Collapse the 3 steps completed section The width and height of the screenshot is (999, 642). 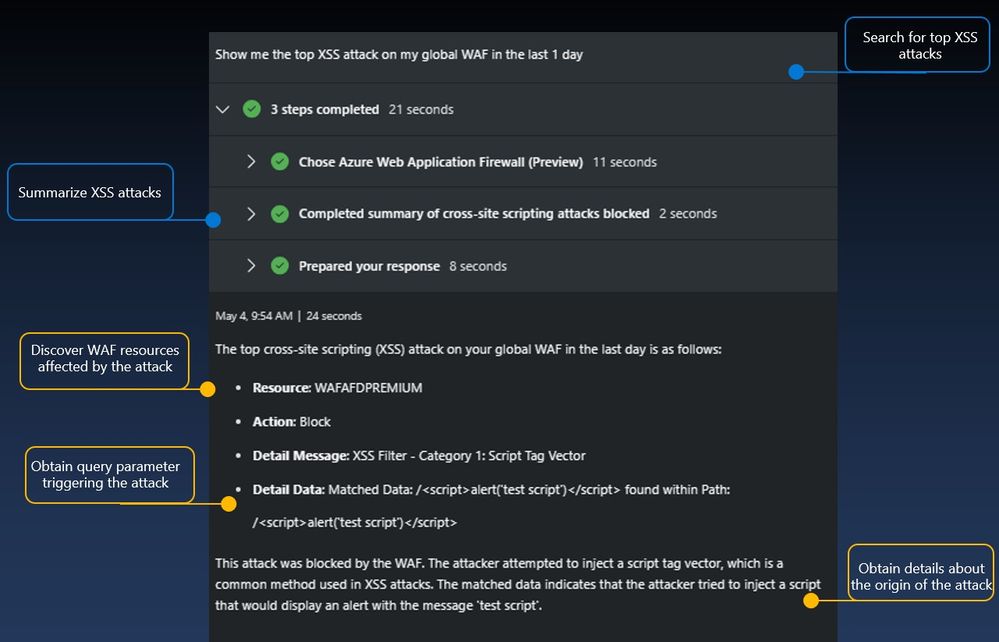[223, 109]
